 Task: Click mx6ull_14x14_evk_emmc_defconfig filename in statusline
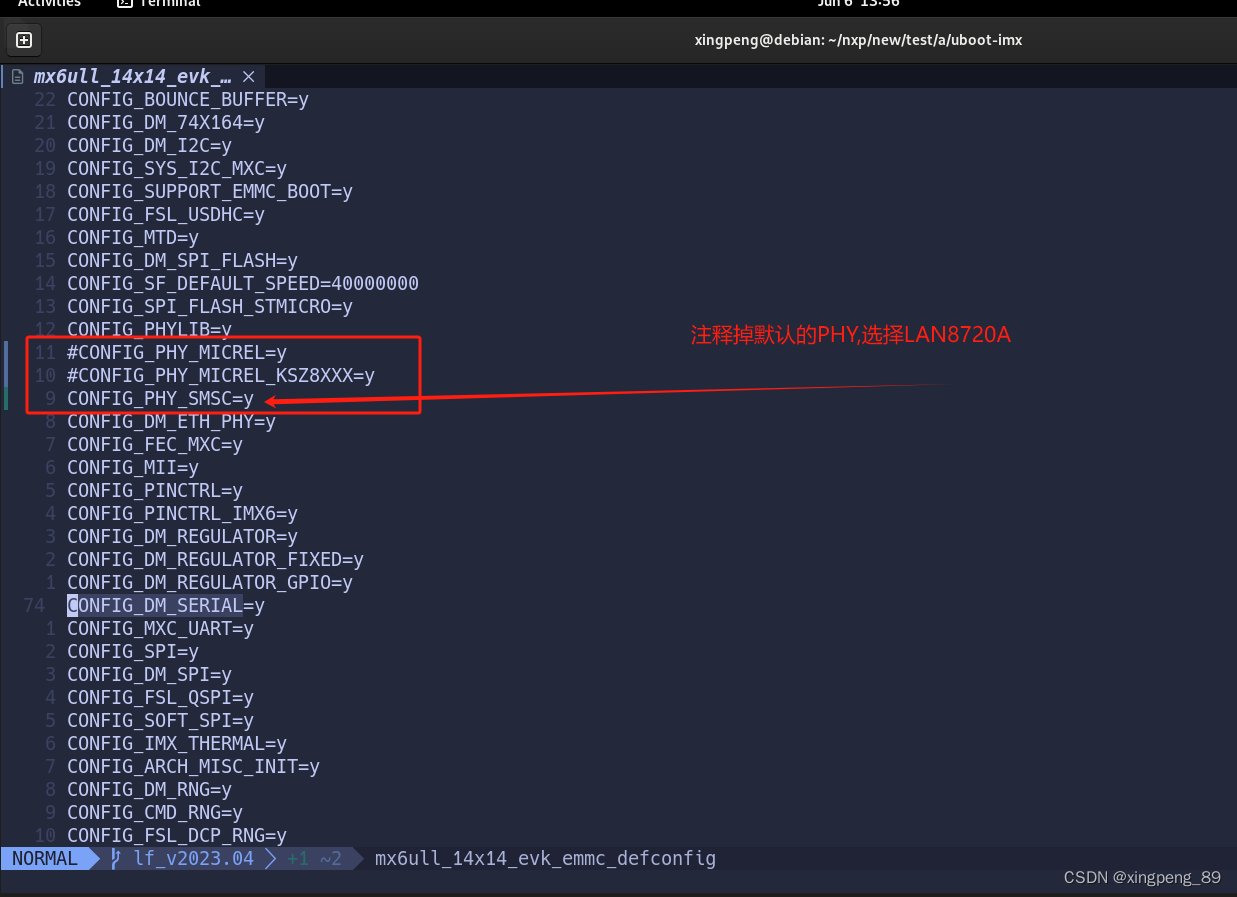click(x=545, y=858)
